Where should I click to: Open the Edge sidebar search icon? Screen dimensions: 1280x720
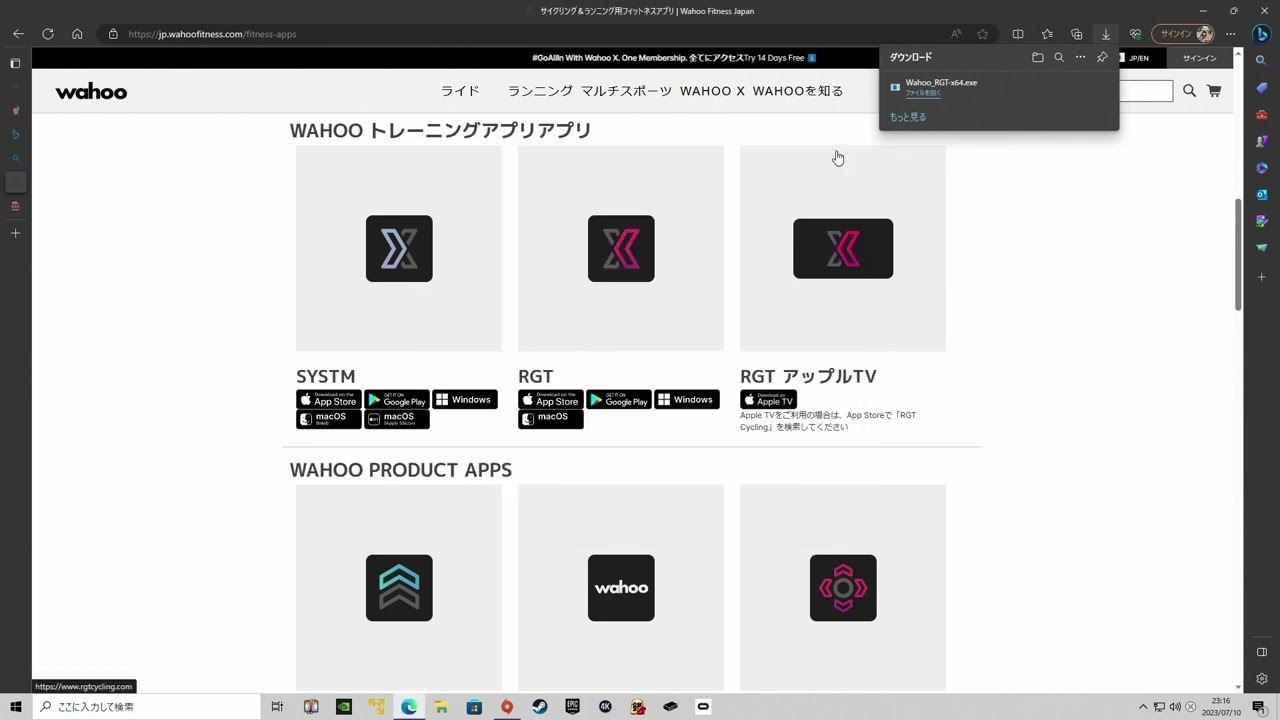point(1262,61)
